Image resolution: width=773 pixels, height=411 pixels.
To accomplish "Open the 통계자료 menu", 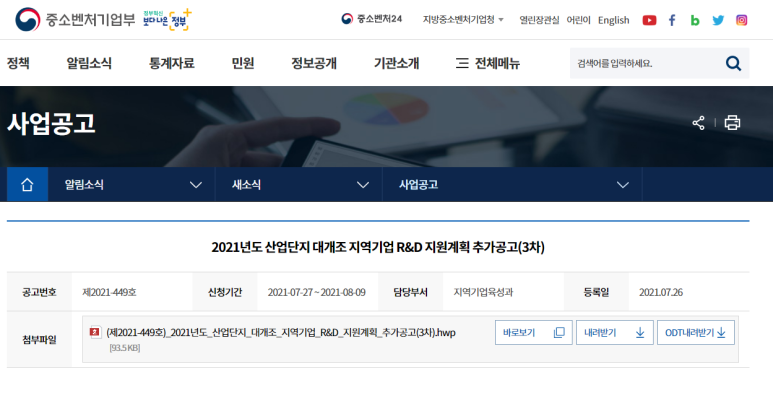I will coord(172,63).
